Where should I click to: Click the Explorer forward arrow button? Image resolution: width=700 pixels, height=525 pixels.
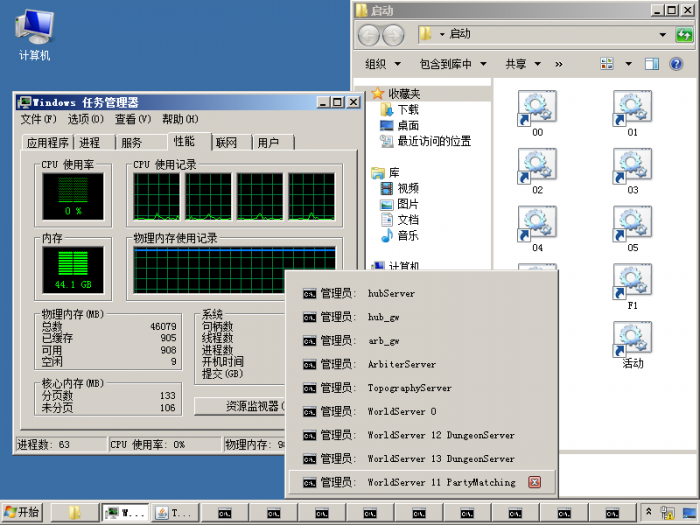(393, 35)
